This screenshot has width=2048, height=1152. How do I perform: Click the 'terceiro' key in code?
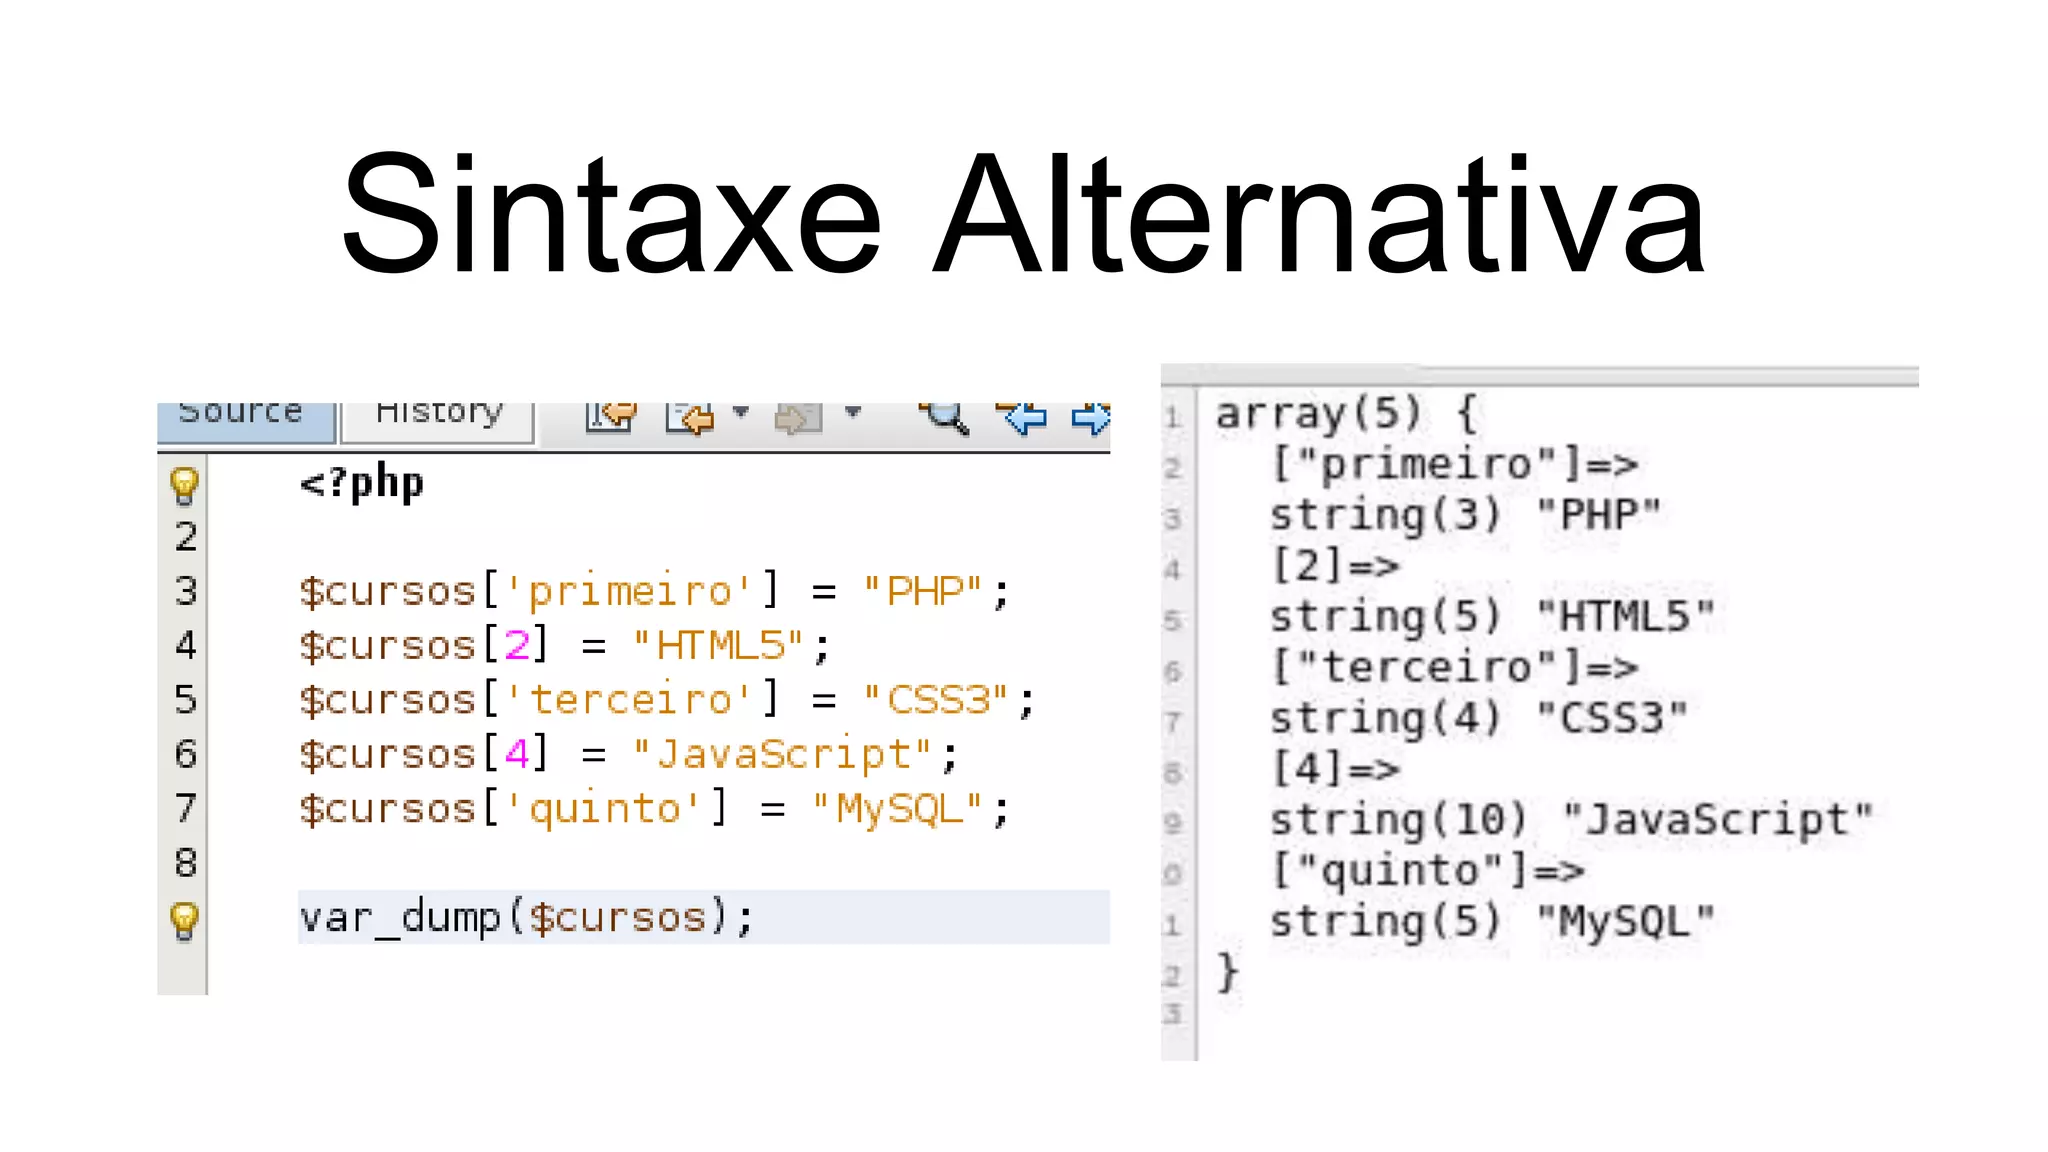(x=630, y=700)
